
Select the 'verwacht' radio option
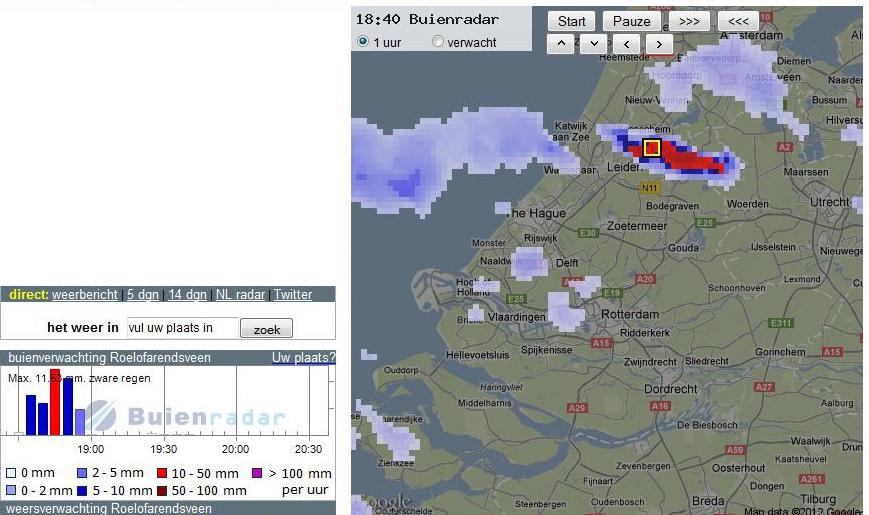coord(438,41)
